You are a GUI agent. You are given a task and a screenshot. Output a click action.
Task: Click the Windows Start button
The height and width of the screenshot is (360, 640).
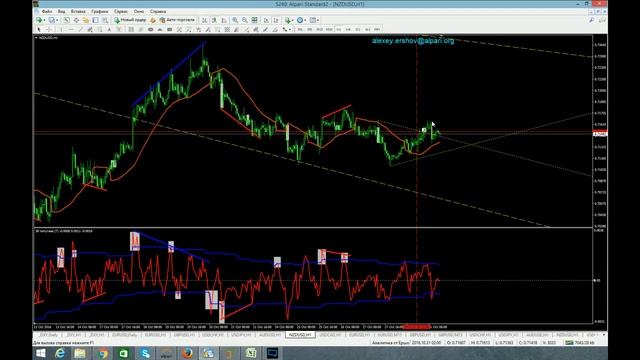(40, 353)
